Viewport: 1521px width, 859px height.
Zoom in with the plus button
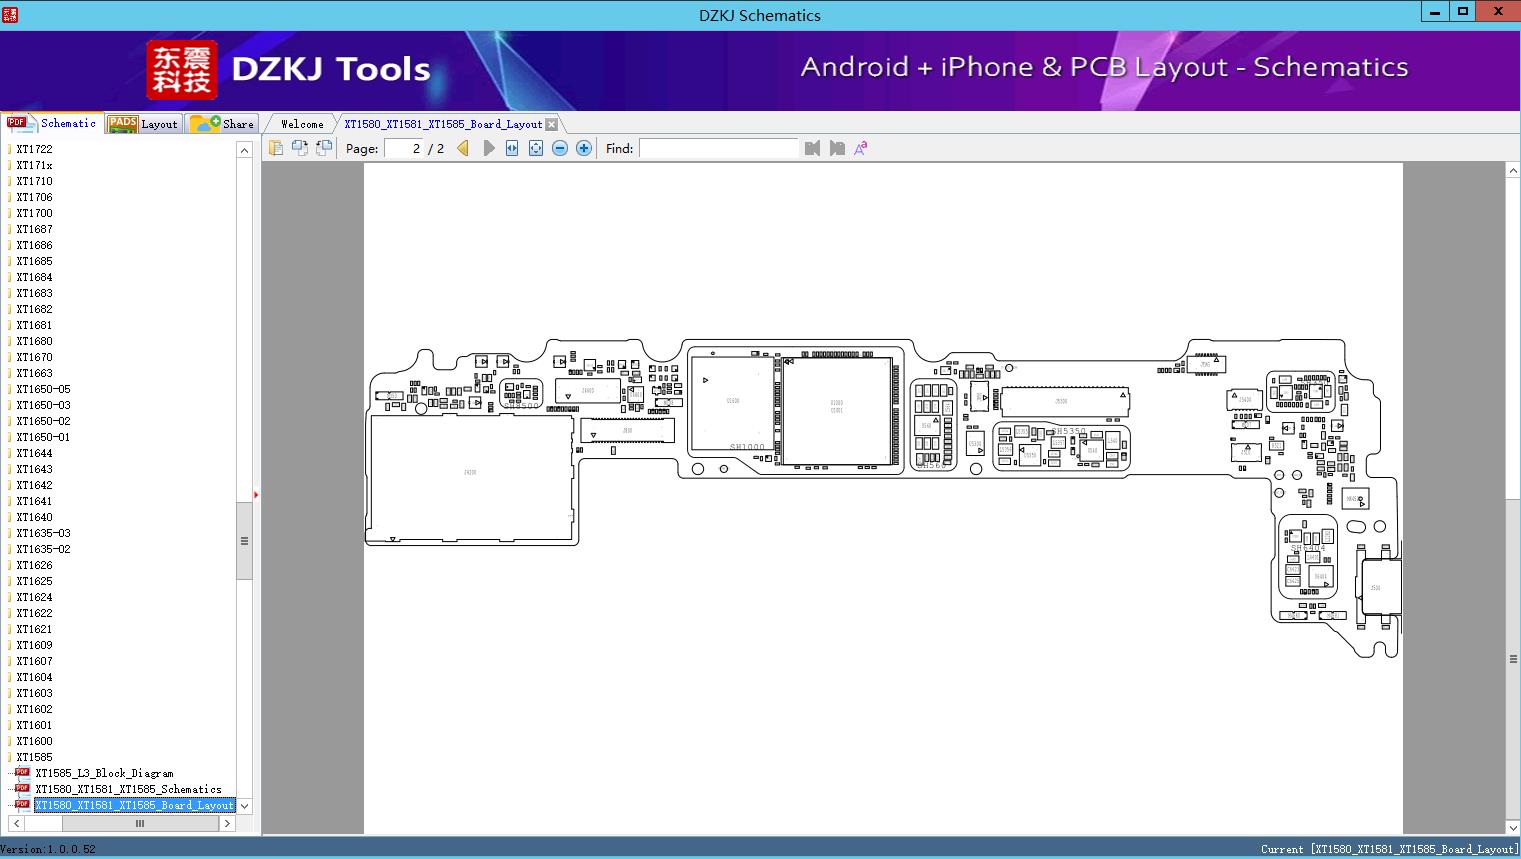point(584,148)
